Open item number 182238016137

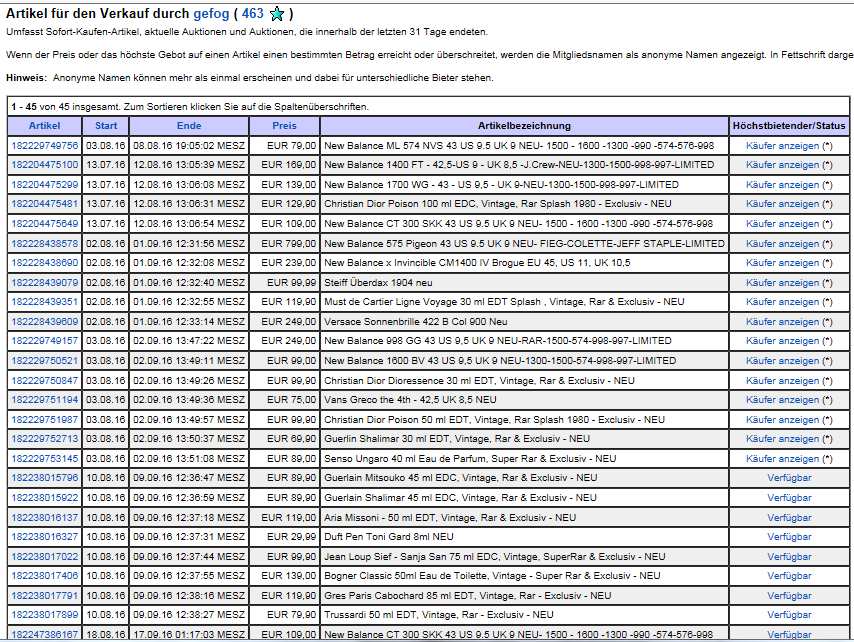[45, 518]
